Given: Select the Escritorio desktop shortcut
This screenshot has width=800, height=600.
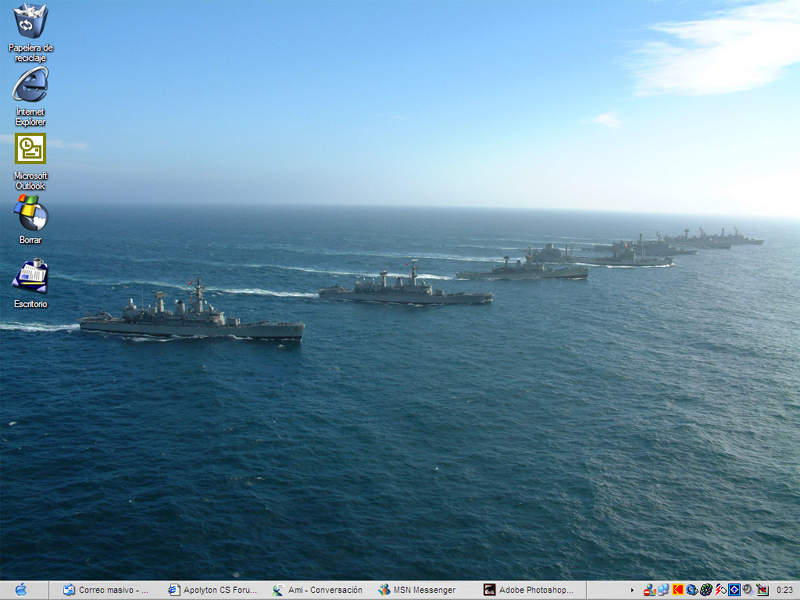Looking at the screenshot, I should pos(30,276).
